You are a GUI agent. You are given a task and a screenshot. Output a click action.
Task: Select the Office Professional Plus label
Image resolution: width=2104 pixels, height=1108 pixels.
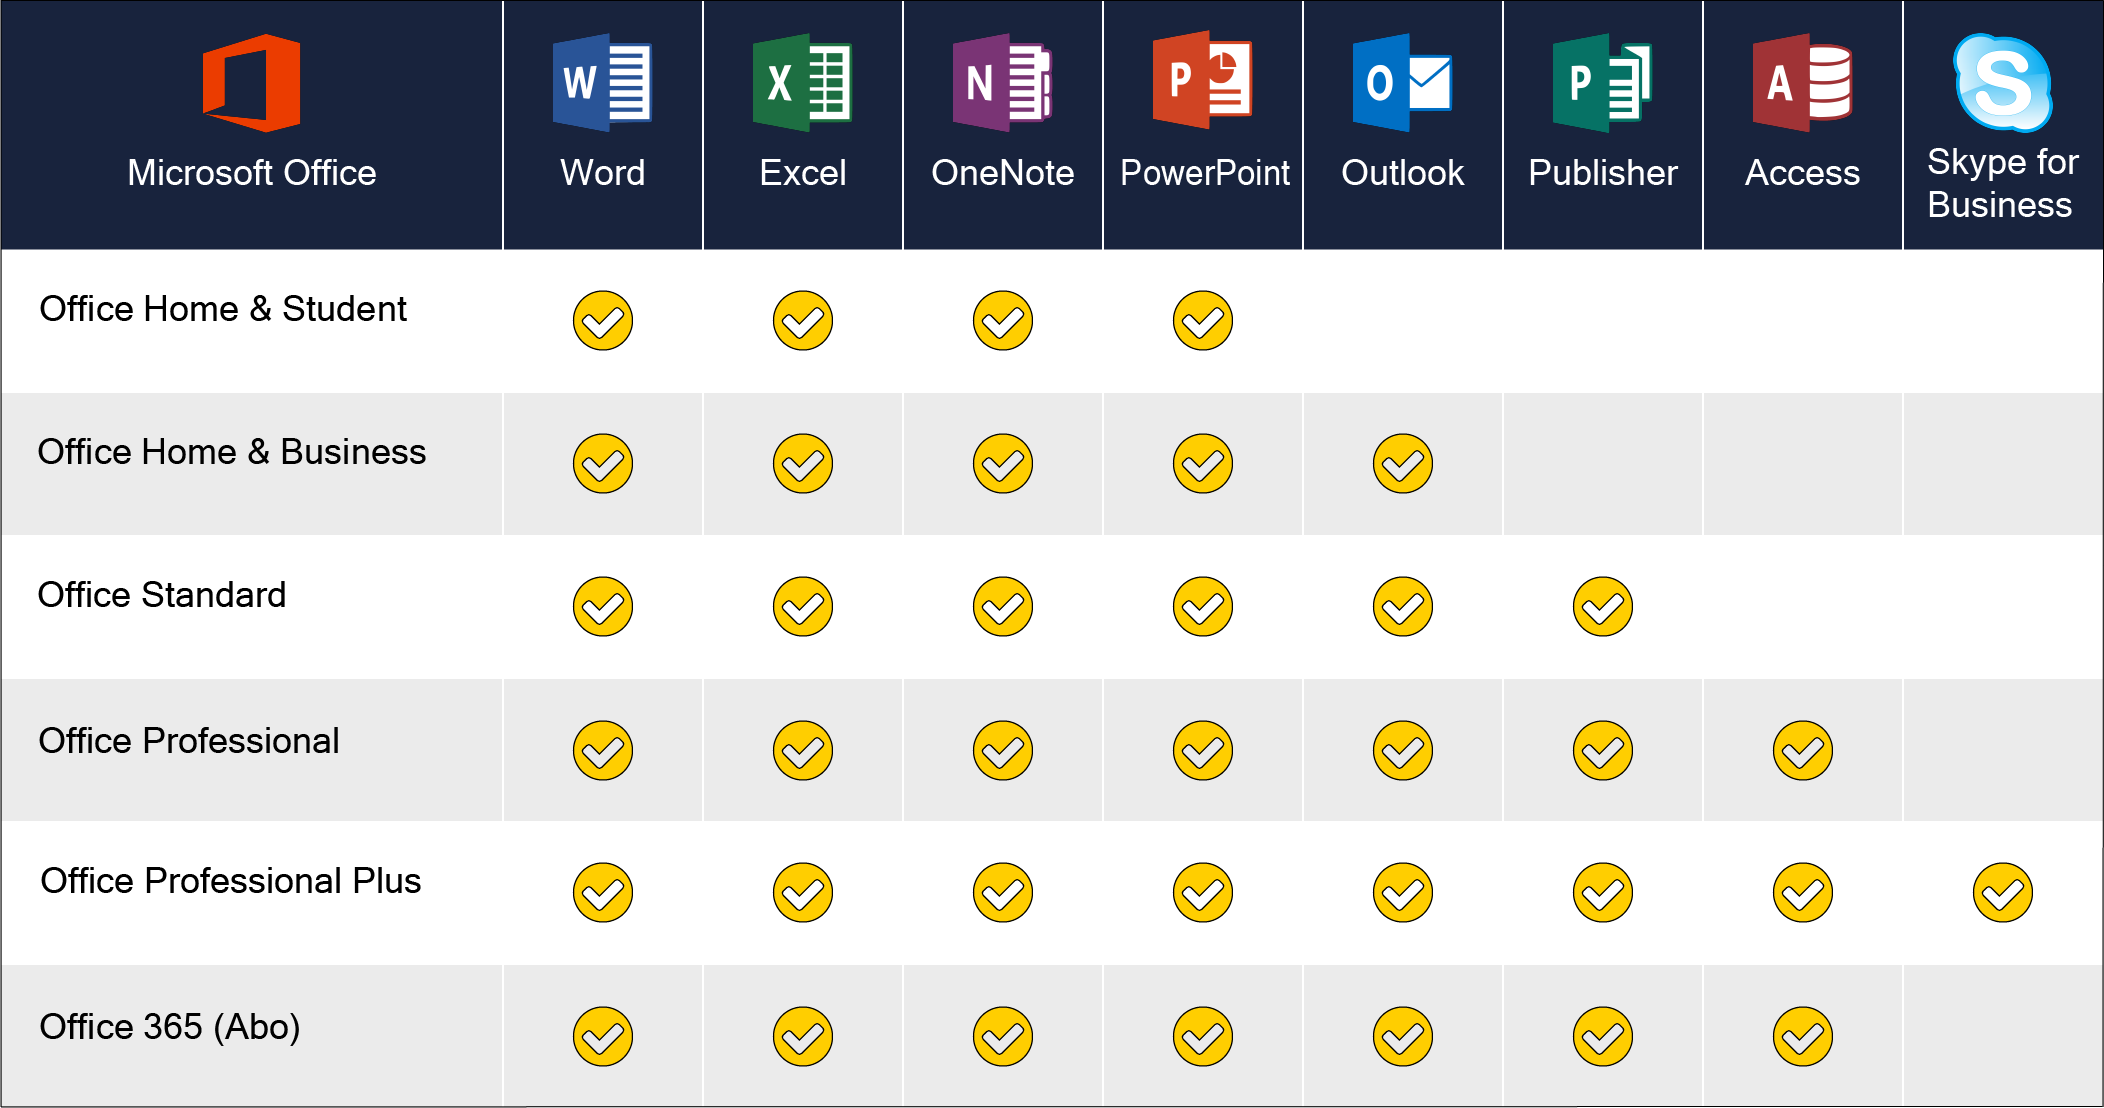click(x=231, y=881)
